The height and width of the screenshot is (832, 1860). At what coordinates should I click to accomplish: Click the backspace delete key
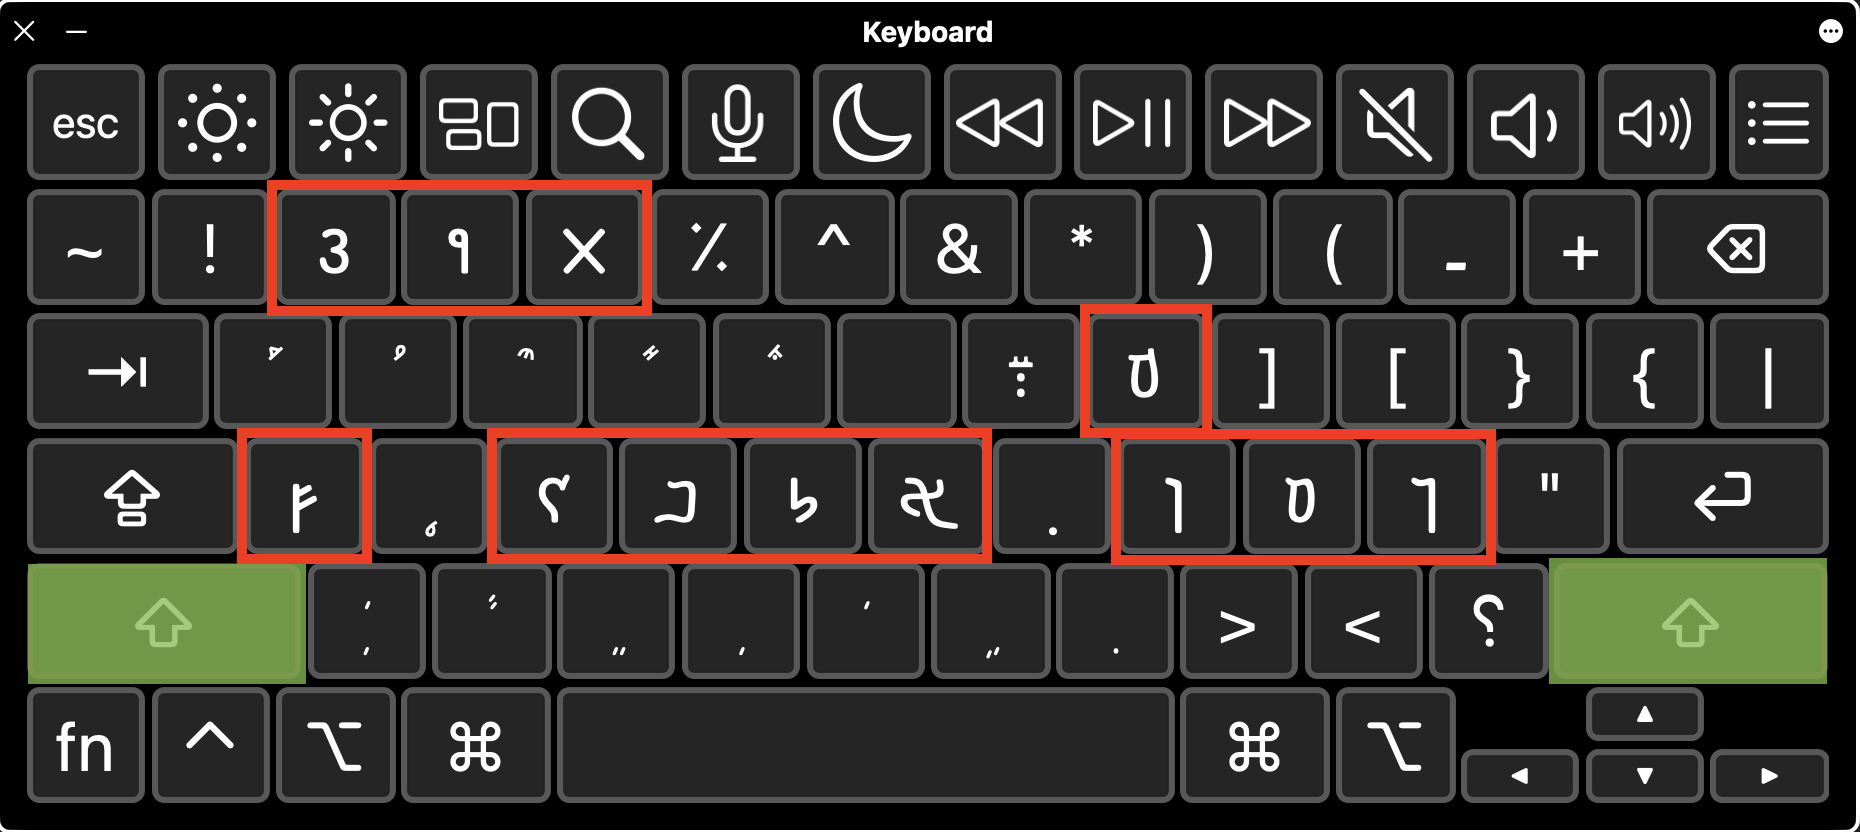click(x=1738, y=248)
